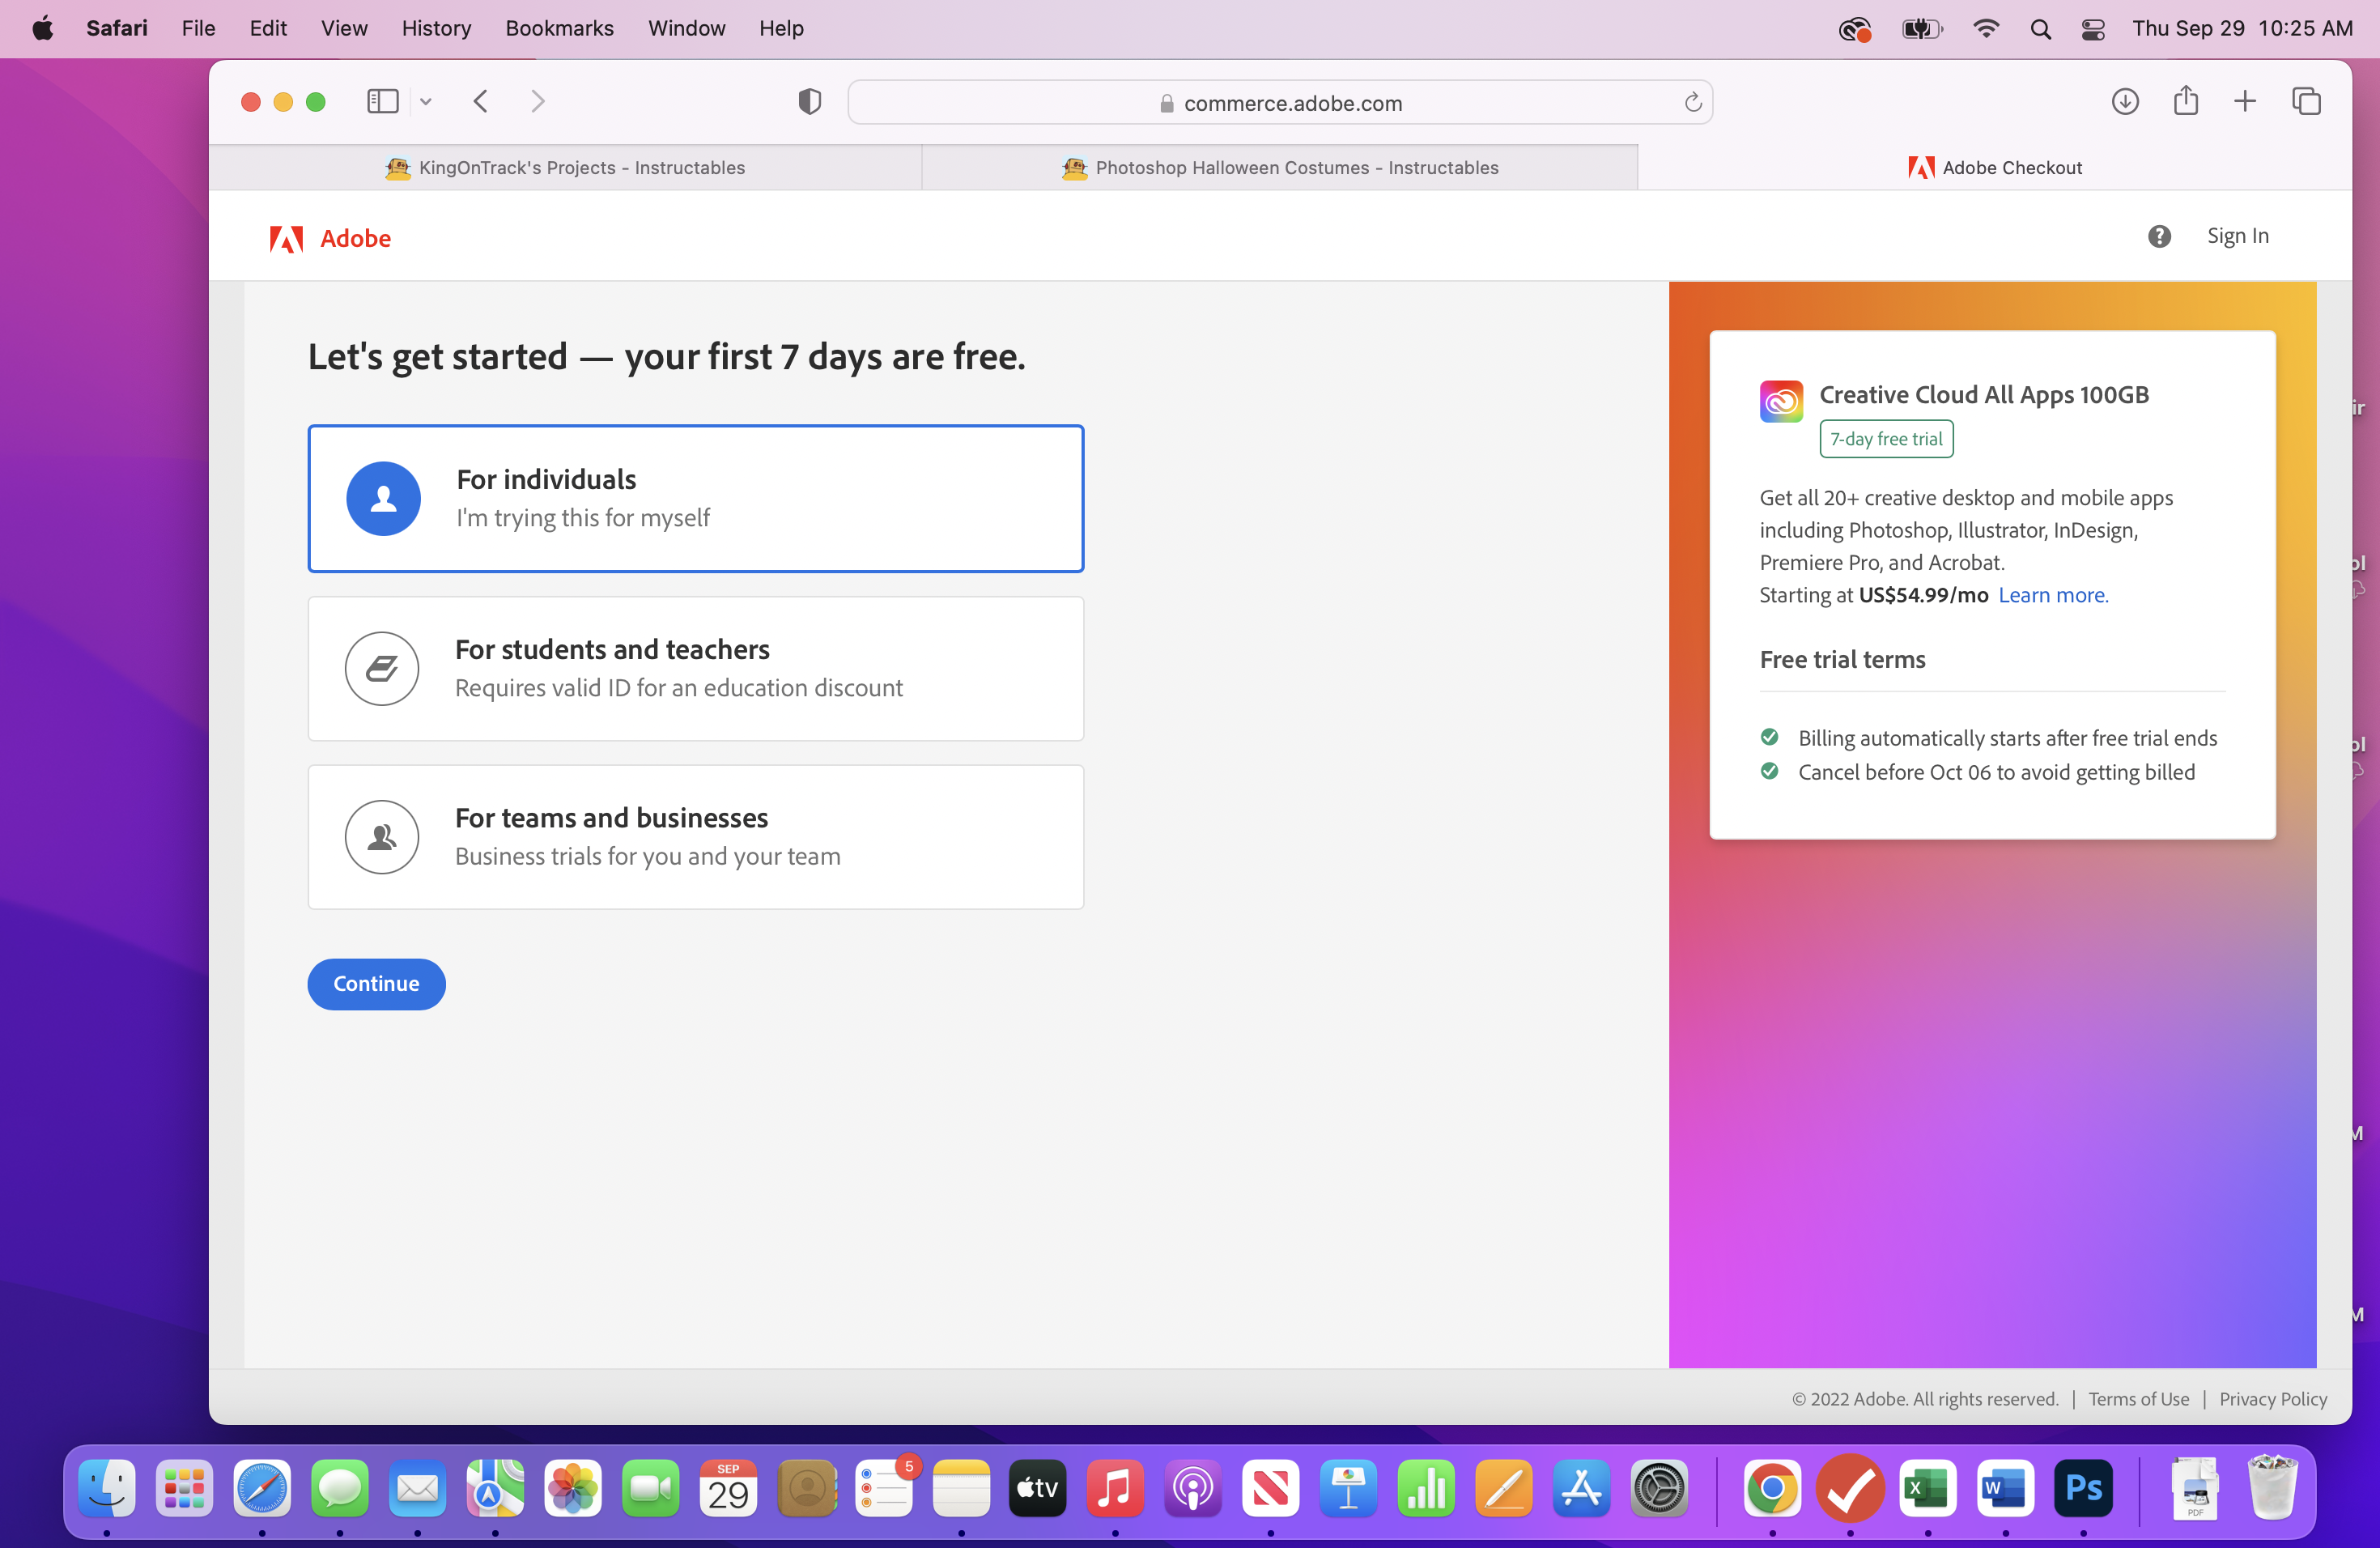Open Control Center from the menu bar
The height and width of the screenshot is (1548, 2380).
(2092, 28)
